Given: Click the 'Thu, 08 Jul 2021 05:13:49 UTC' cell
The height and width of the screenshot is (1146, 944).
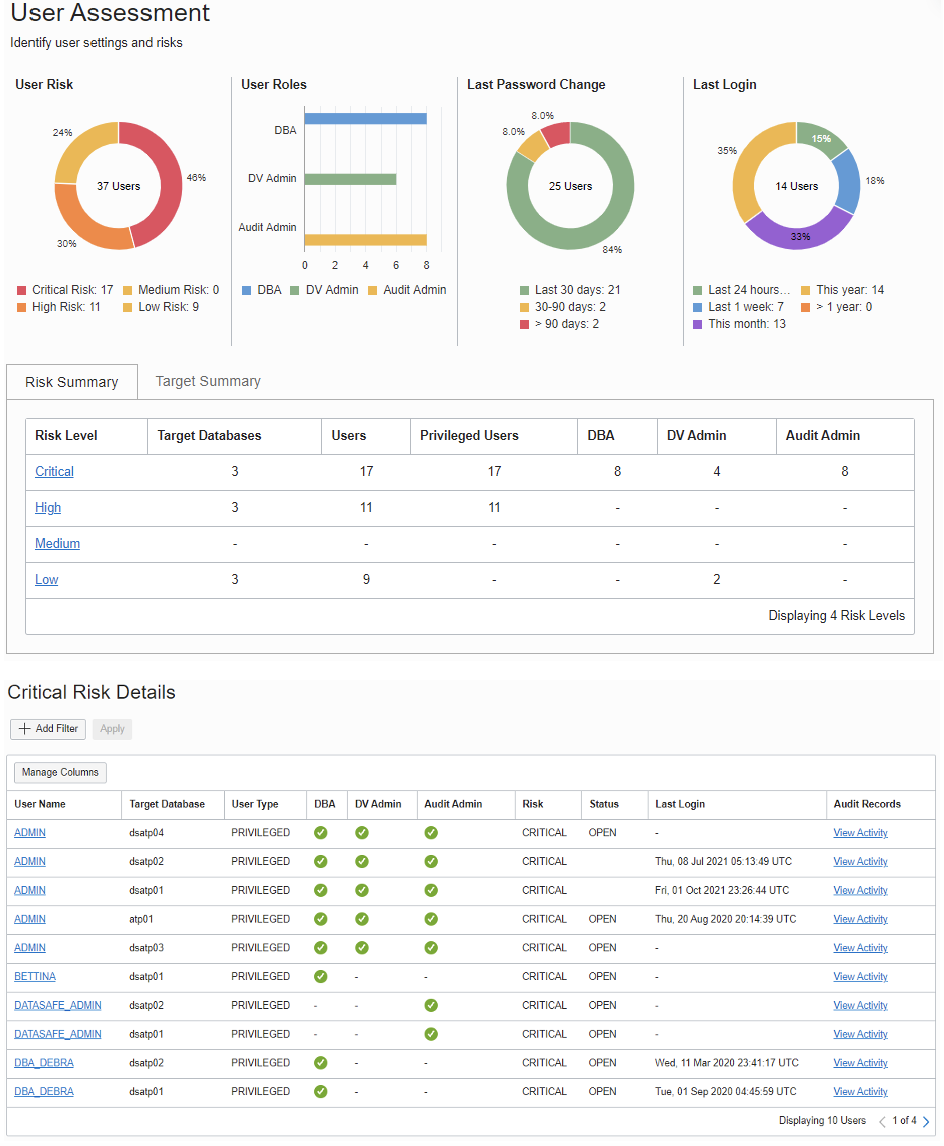Looking at the screenshot, I should tap(723, 862).
